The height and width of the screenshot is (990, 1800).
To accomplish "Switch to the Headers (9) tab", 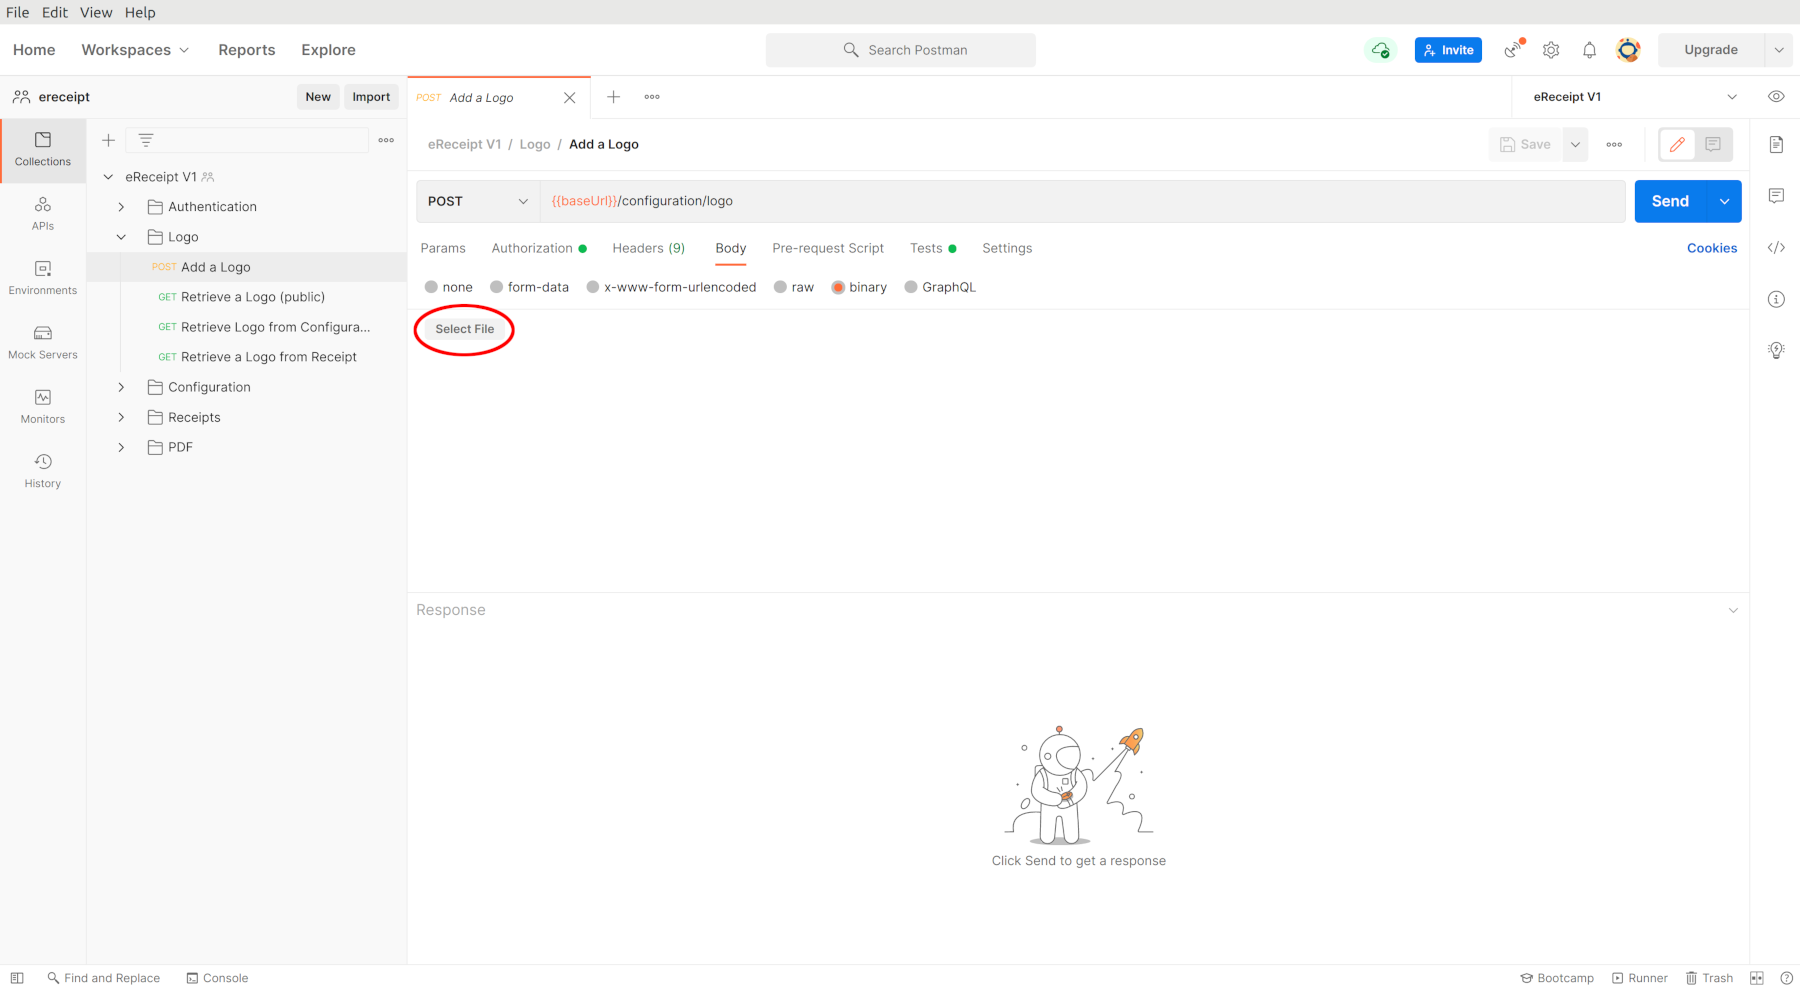I will tap(649, 248).
